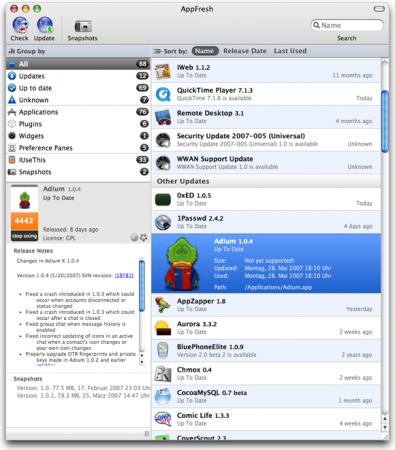Click the IUseThis group icon
The height and width of the screenshot is (450, 395).
pyautogui.click(x=12, y=160)
